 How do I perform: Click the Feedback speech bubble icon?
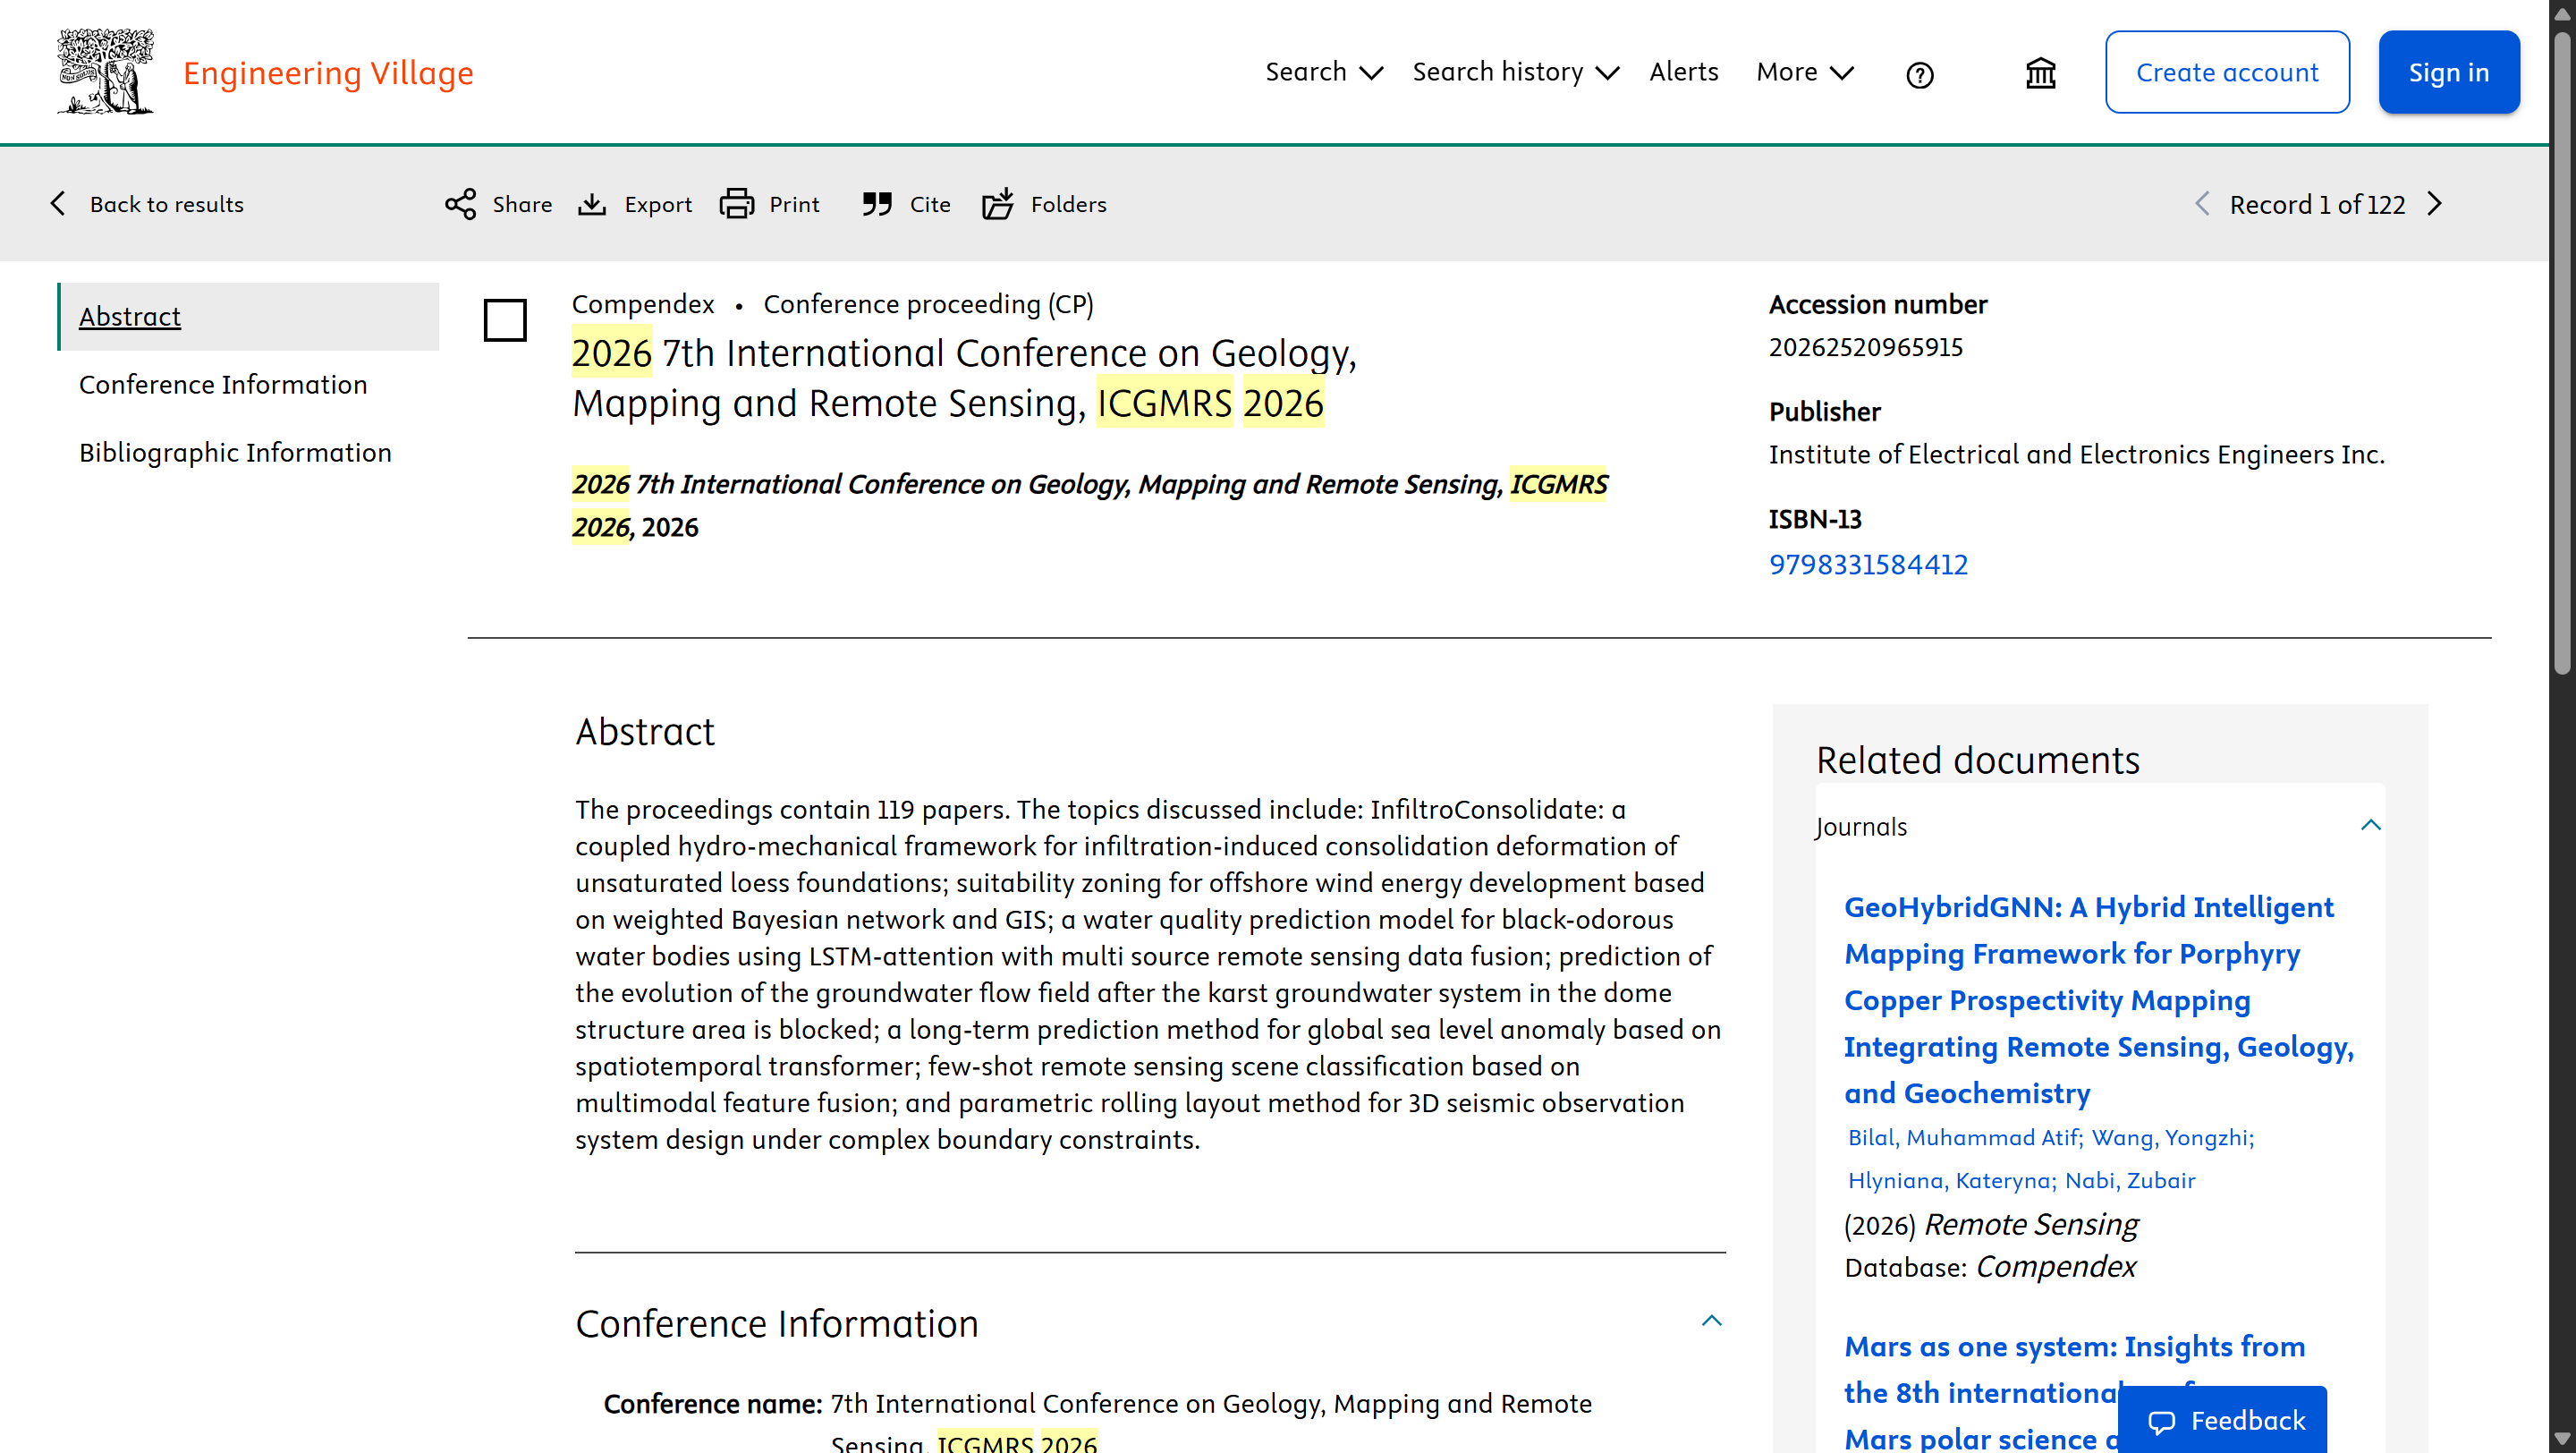[x=2161, y=1421]
